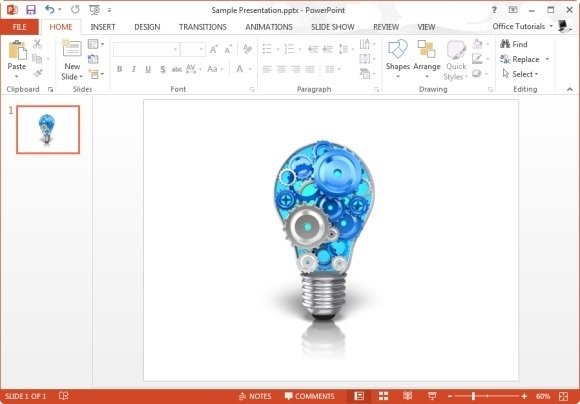
Task: Click the Copy icon in Clipboard group
Action: pos(37,58)
